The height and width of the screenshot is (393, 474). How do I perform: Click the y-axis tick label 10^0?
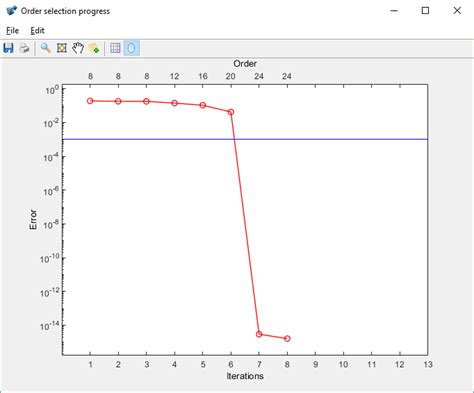(52, 90)
